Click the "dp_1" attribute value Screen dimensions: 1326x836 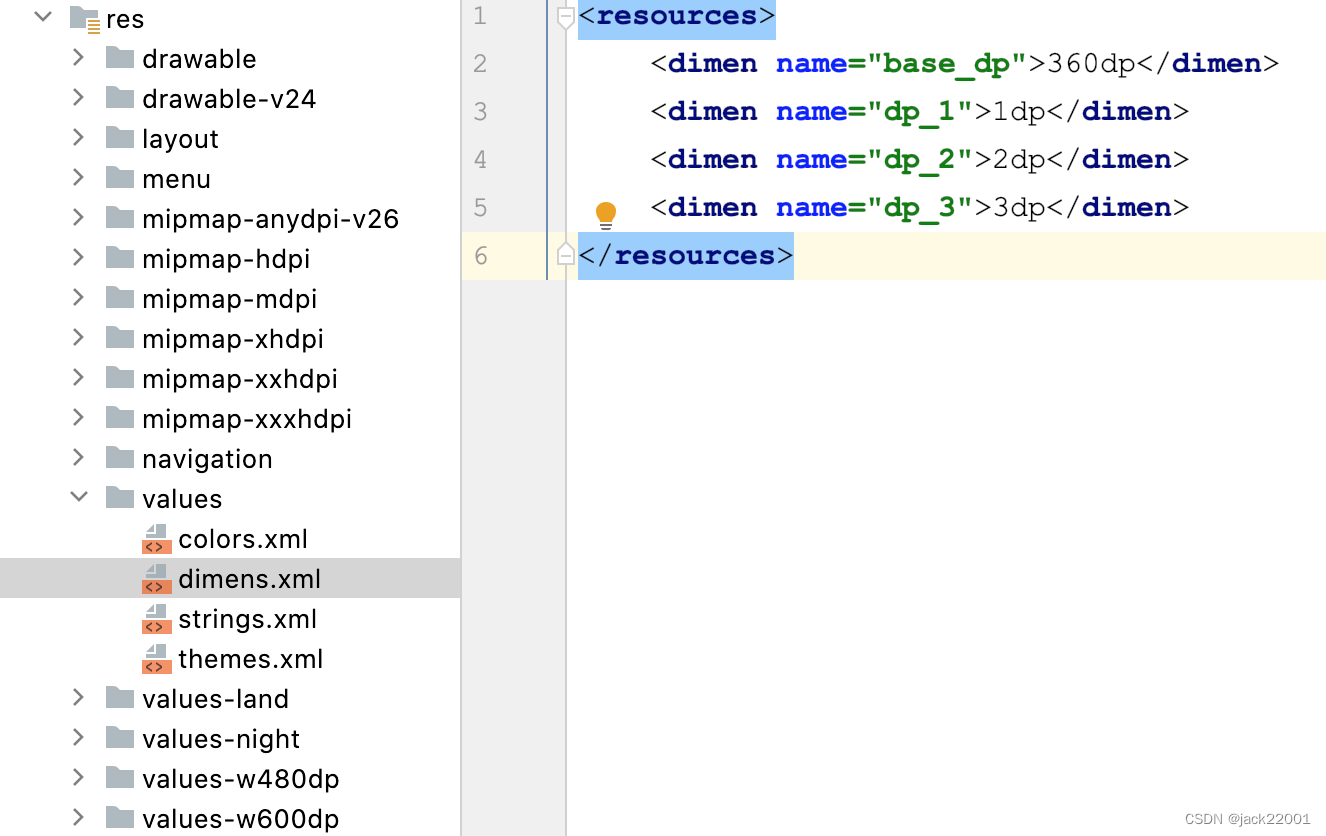921,112
